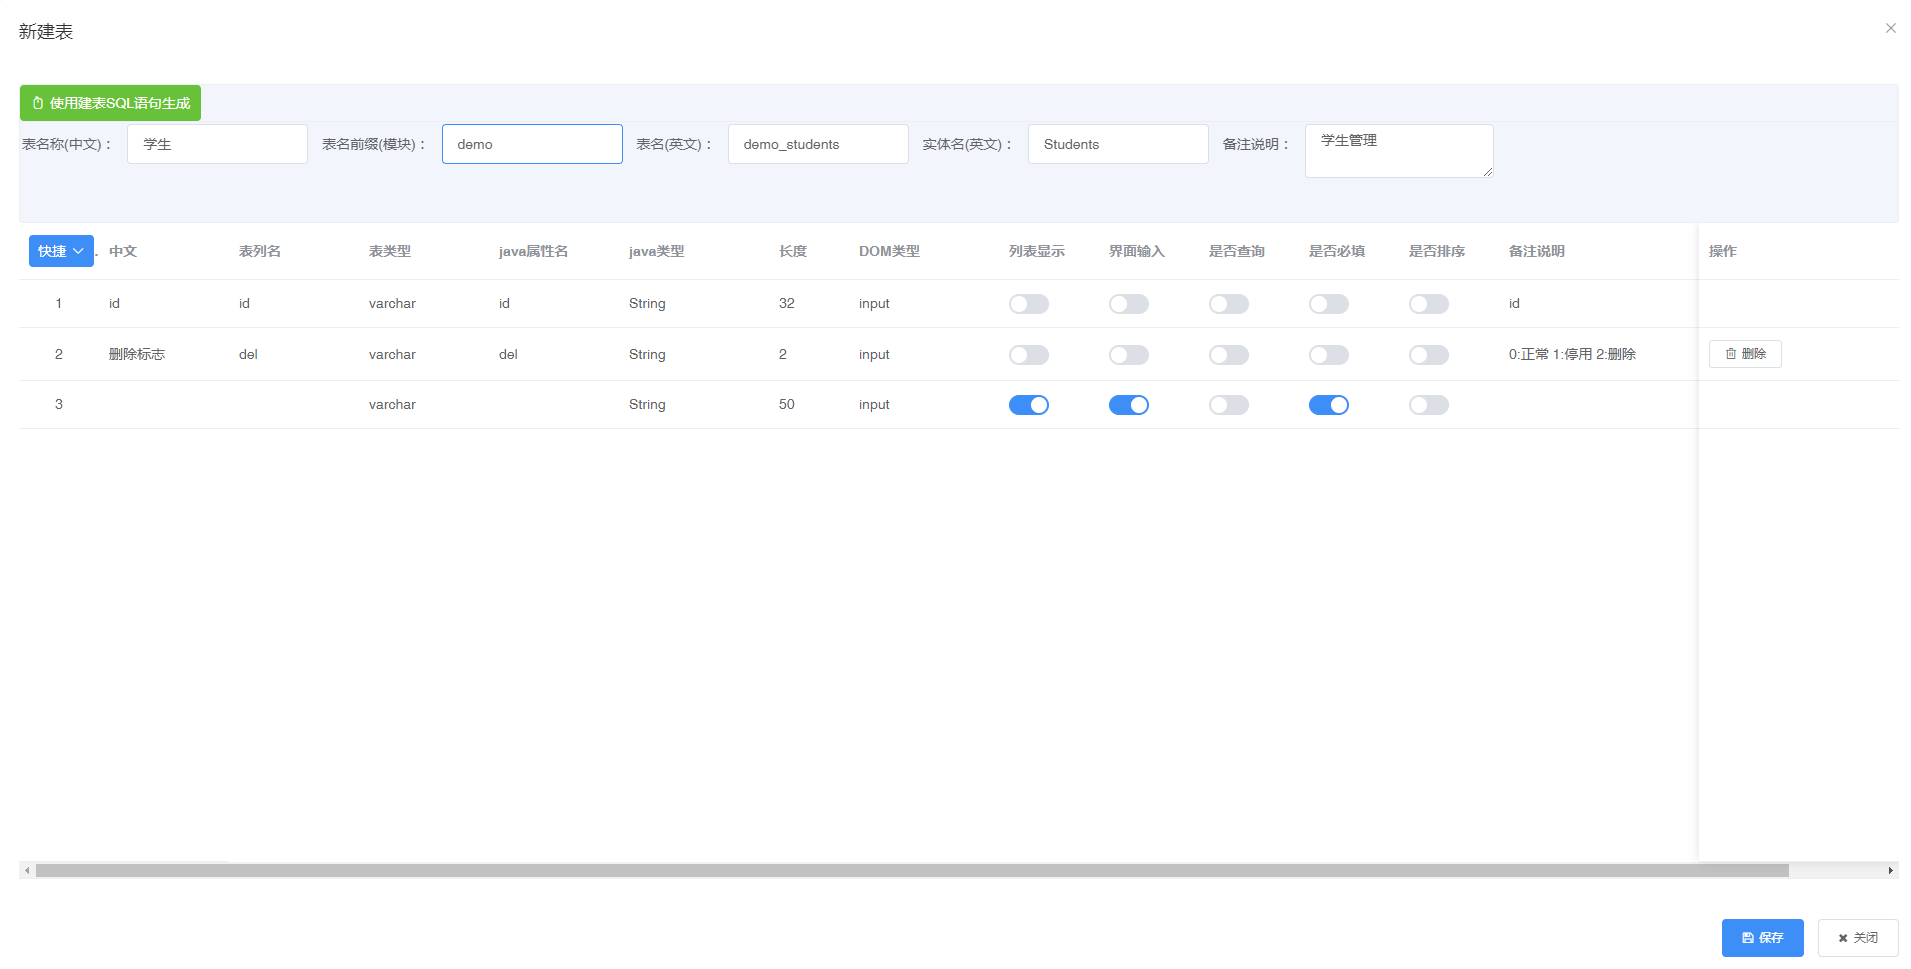Click the chevron arrow on 快捷 button

[78, 251]
